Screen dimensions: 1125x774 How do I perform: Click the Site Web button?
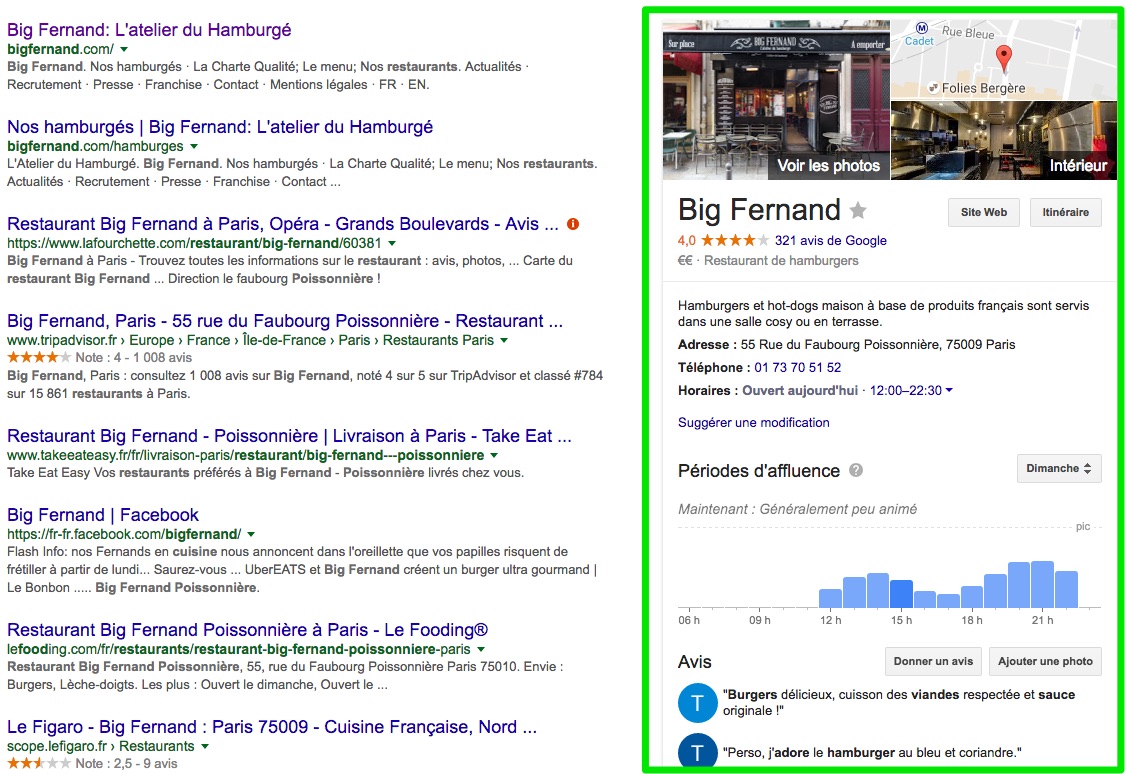click(984, 212)
